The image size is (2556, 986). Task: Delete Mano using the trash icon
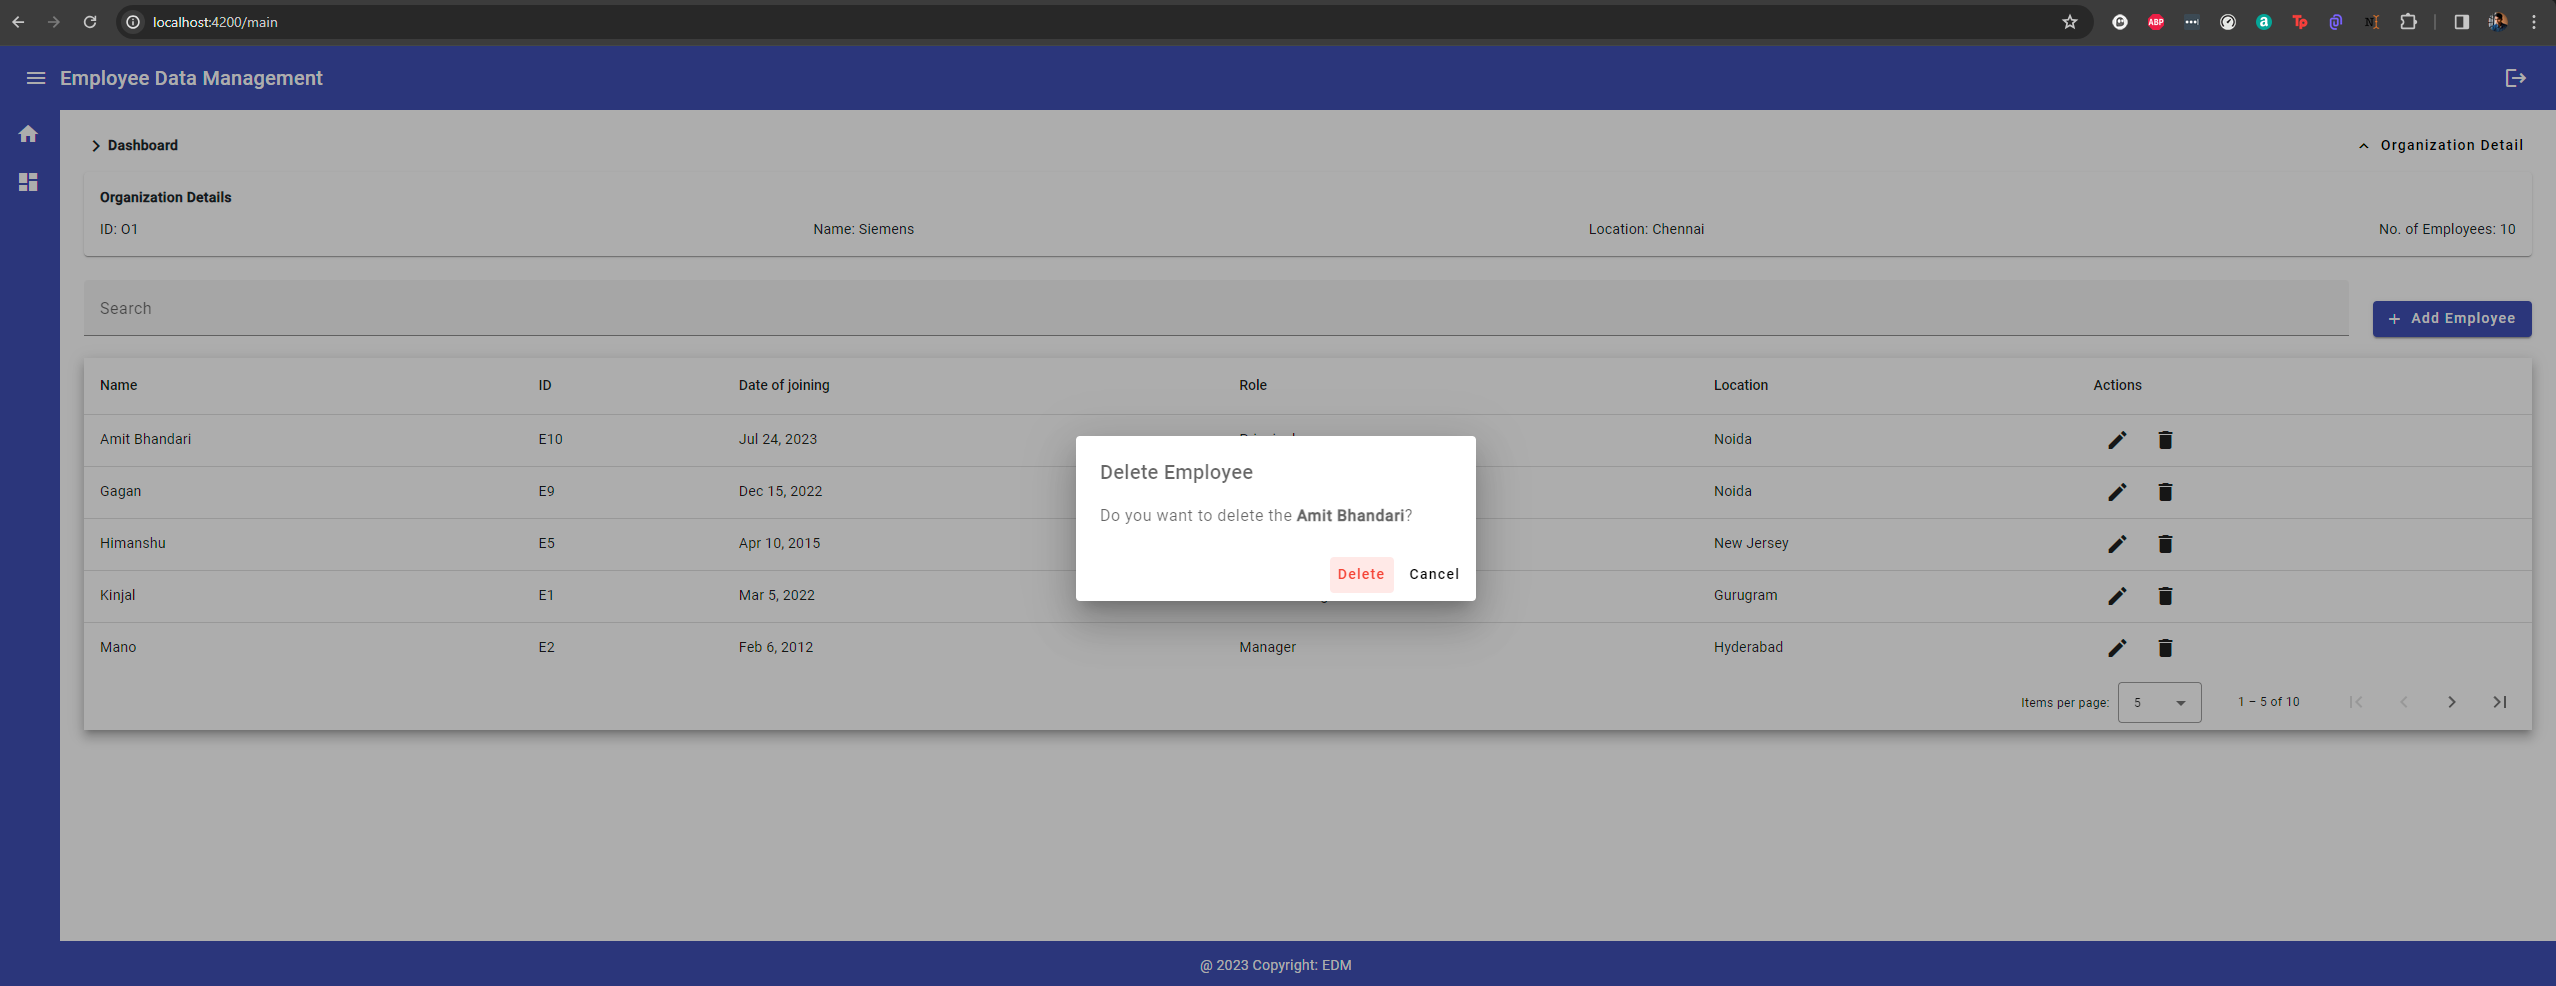(2164, 648)
